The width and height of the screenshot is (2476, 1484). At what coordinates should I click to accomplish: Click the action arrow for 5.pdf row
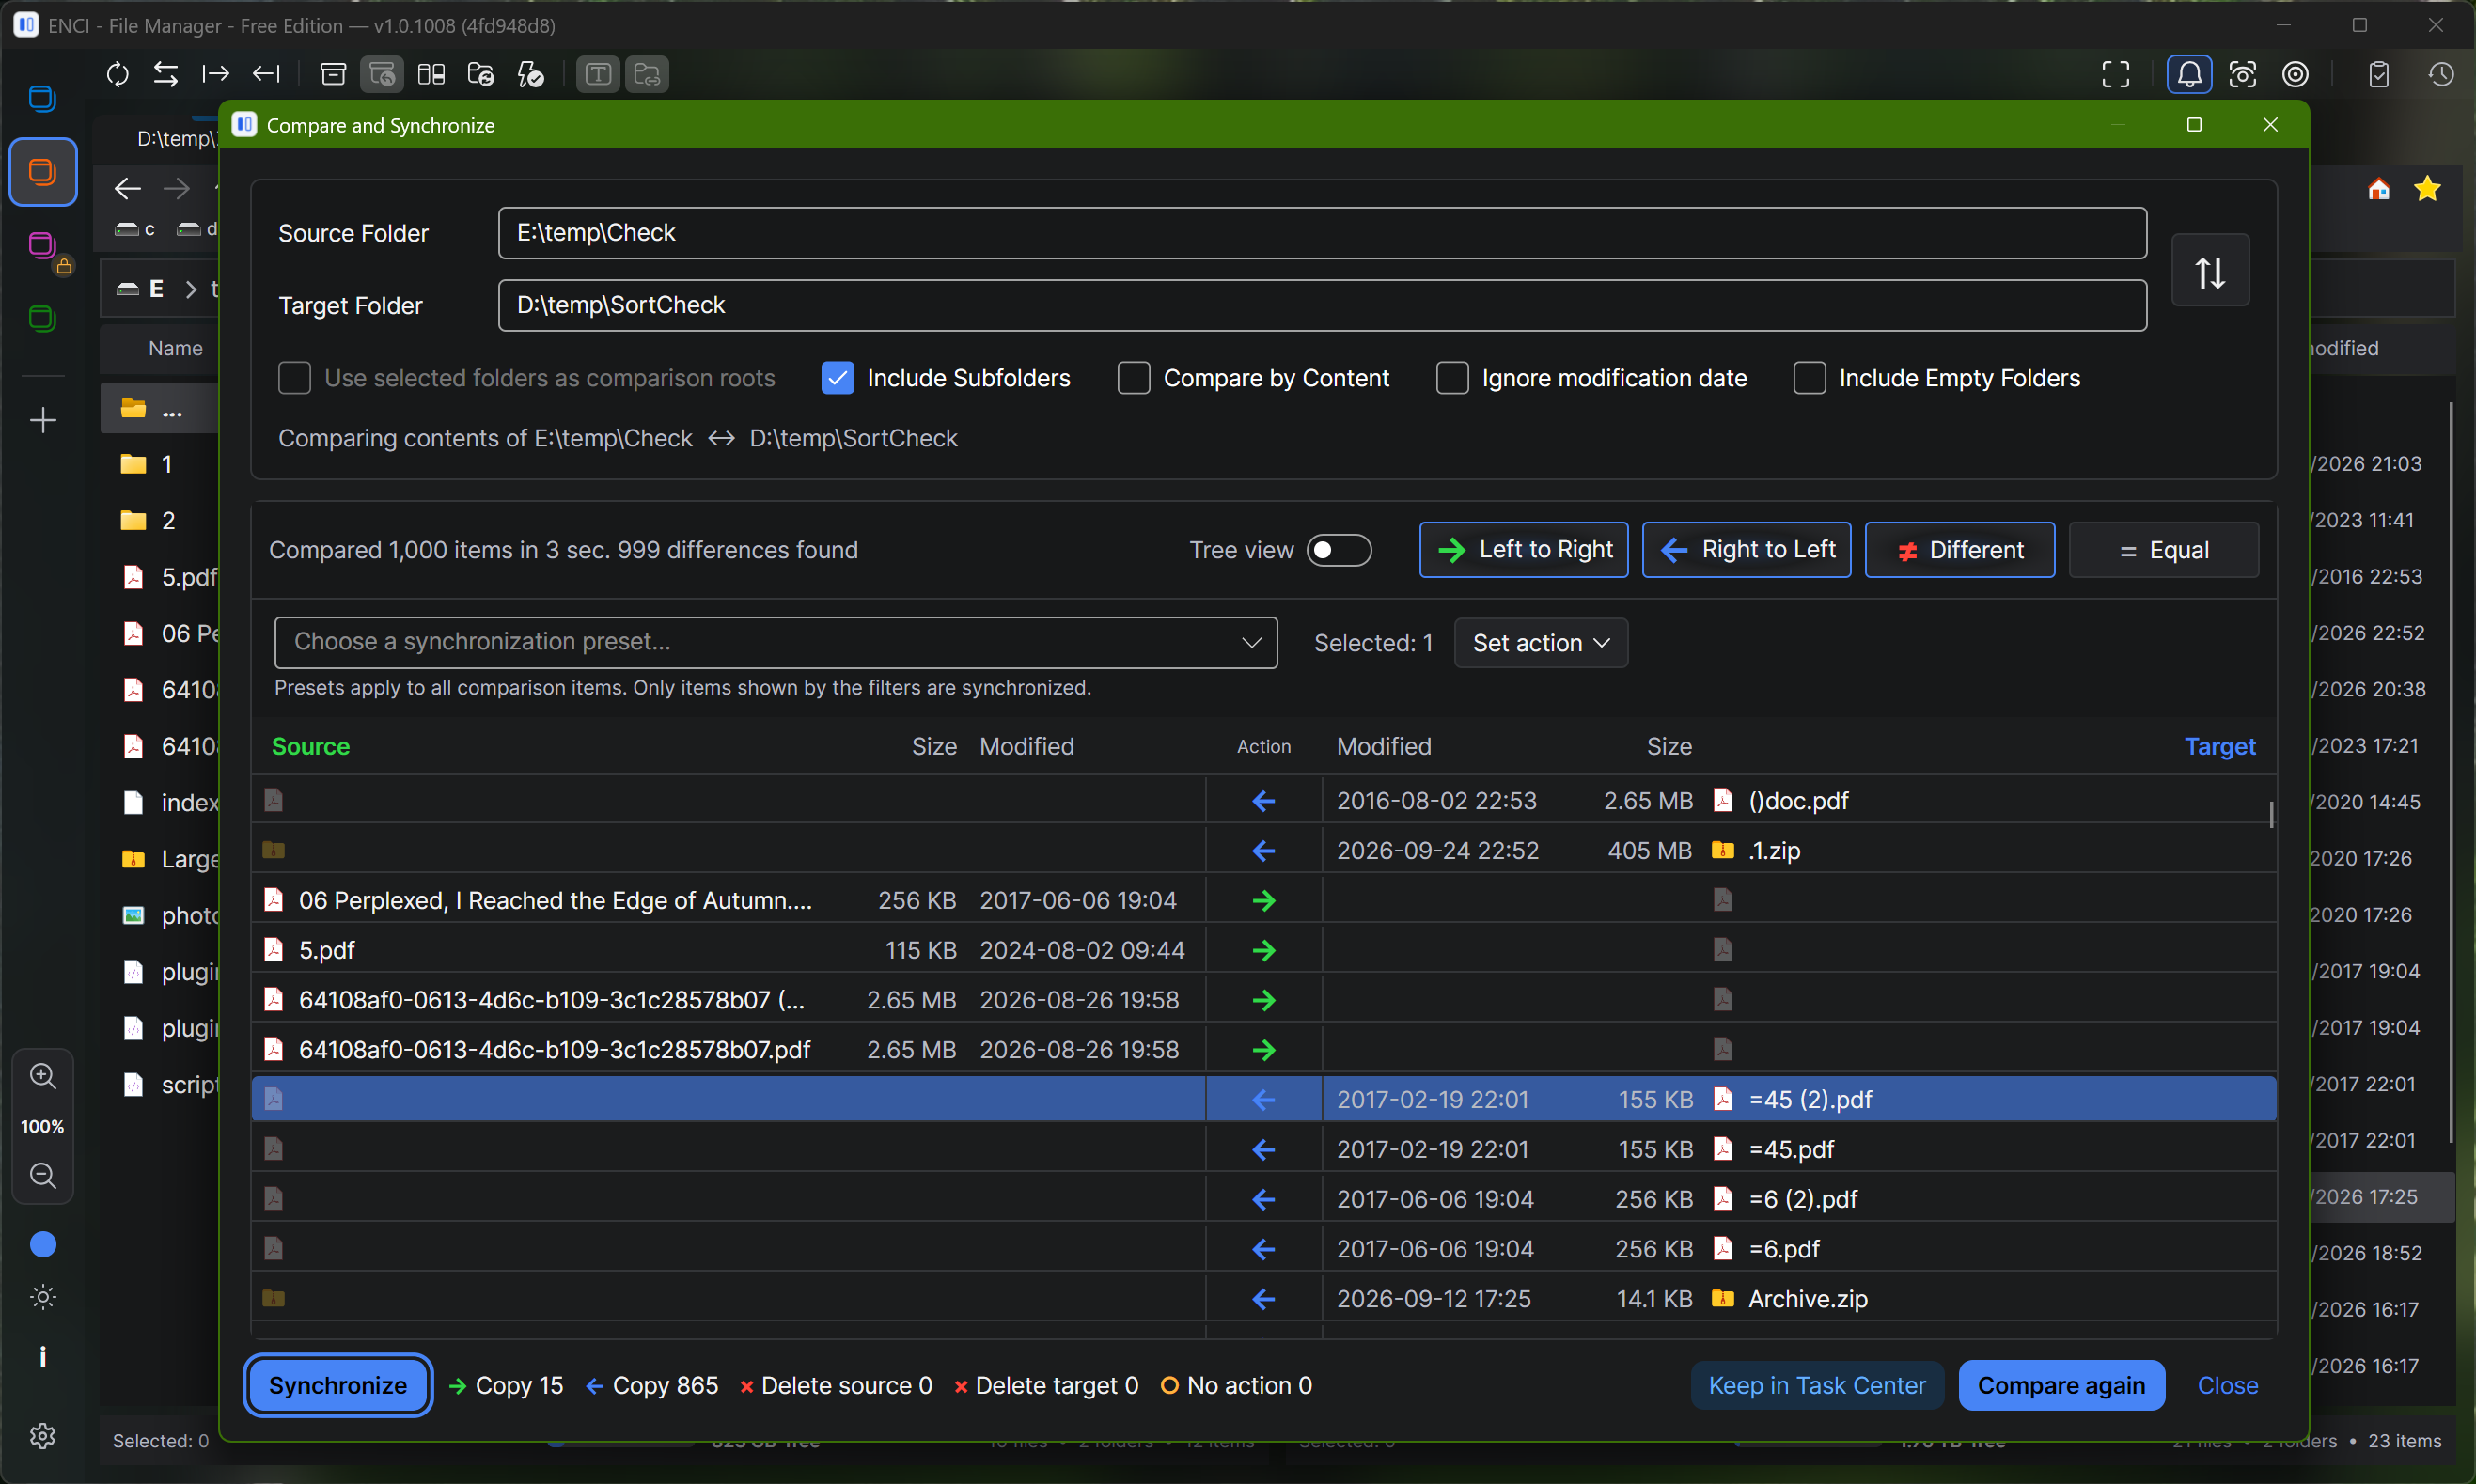tap(1264, 950)
